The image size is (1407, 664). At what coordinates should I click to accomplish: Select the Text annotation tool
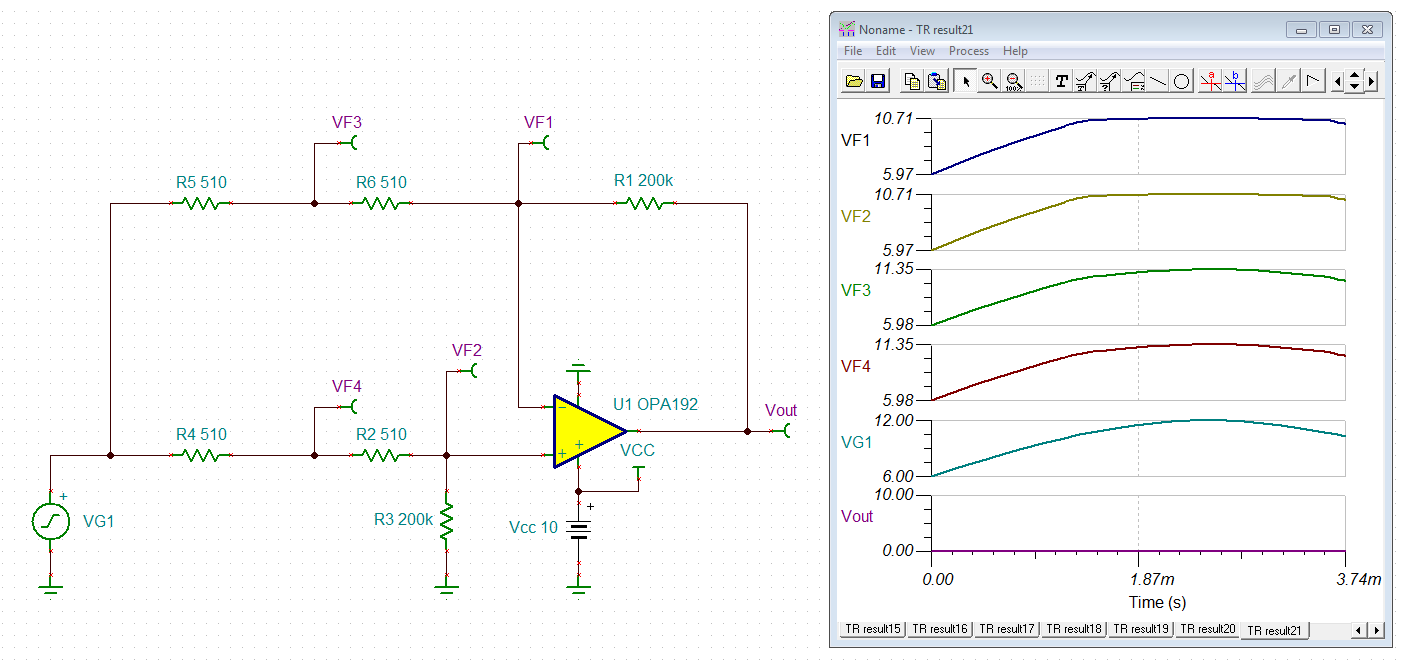click(x=1061, y=80)
